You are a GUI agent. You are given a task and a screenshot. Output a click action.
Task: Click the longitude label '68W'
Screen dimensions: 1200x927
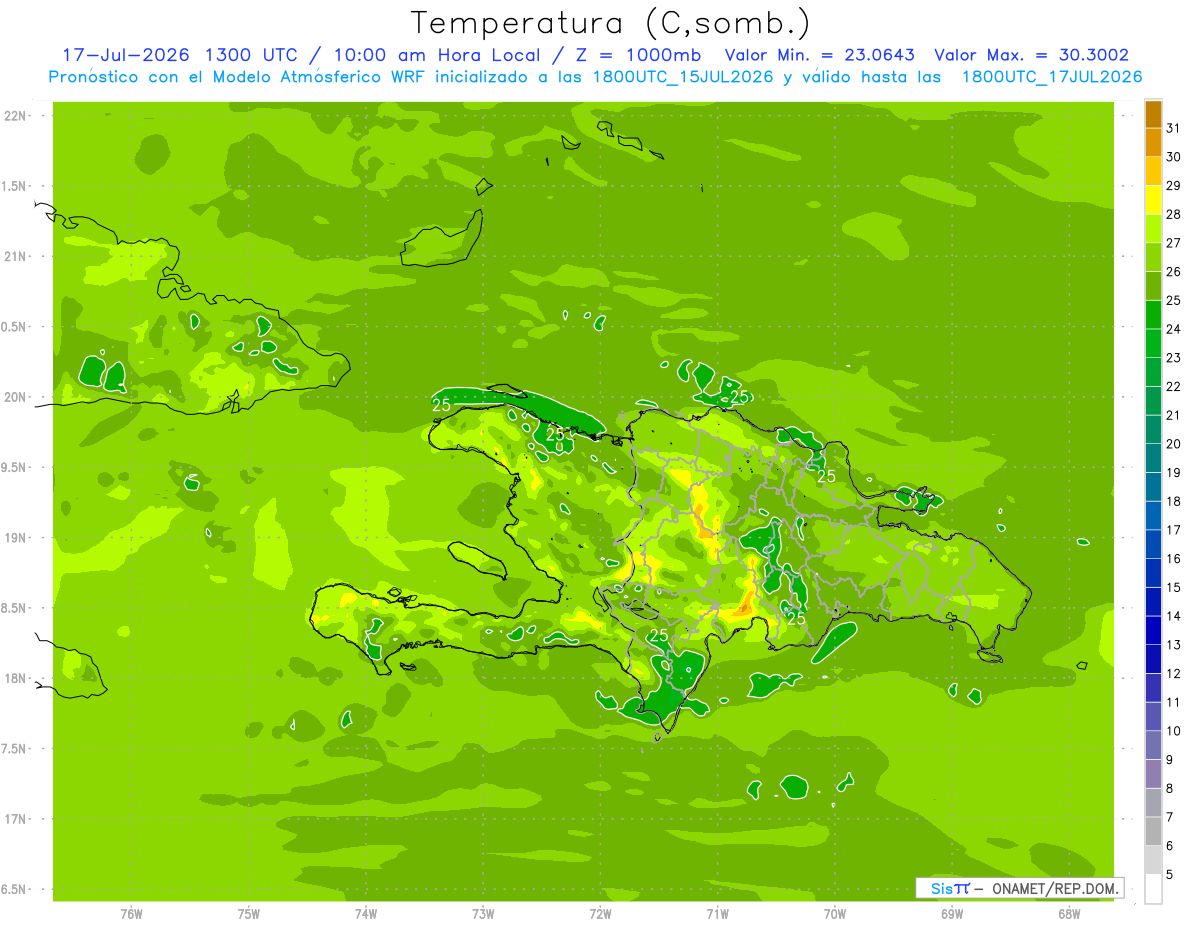1069,914
